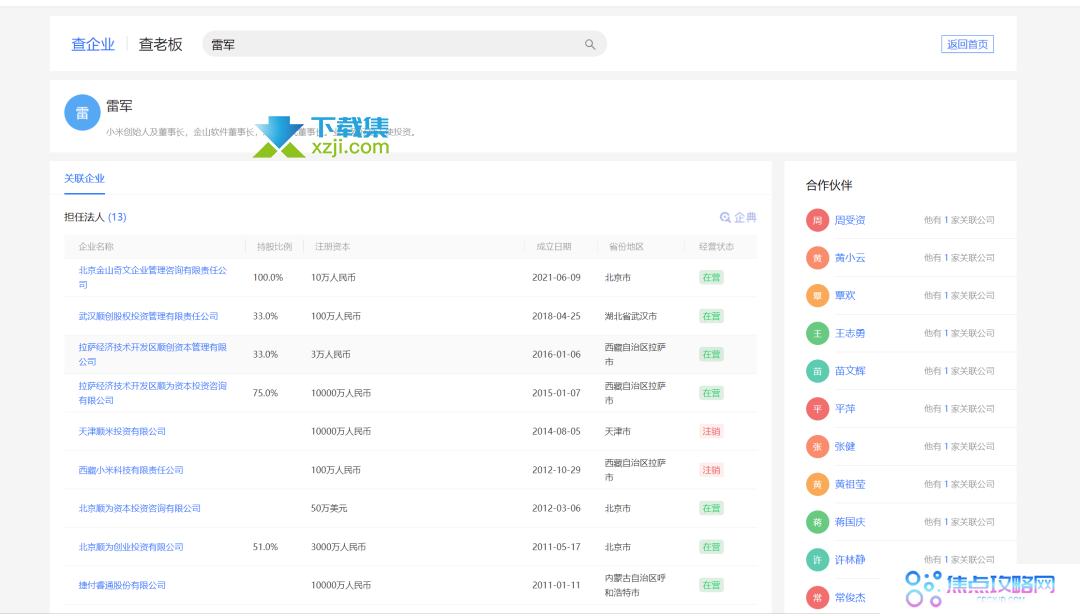The height and width of the screenshot is (614, 1080).
Task: Click the 持股比例 column header
Action: [x=274, y=247]
